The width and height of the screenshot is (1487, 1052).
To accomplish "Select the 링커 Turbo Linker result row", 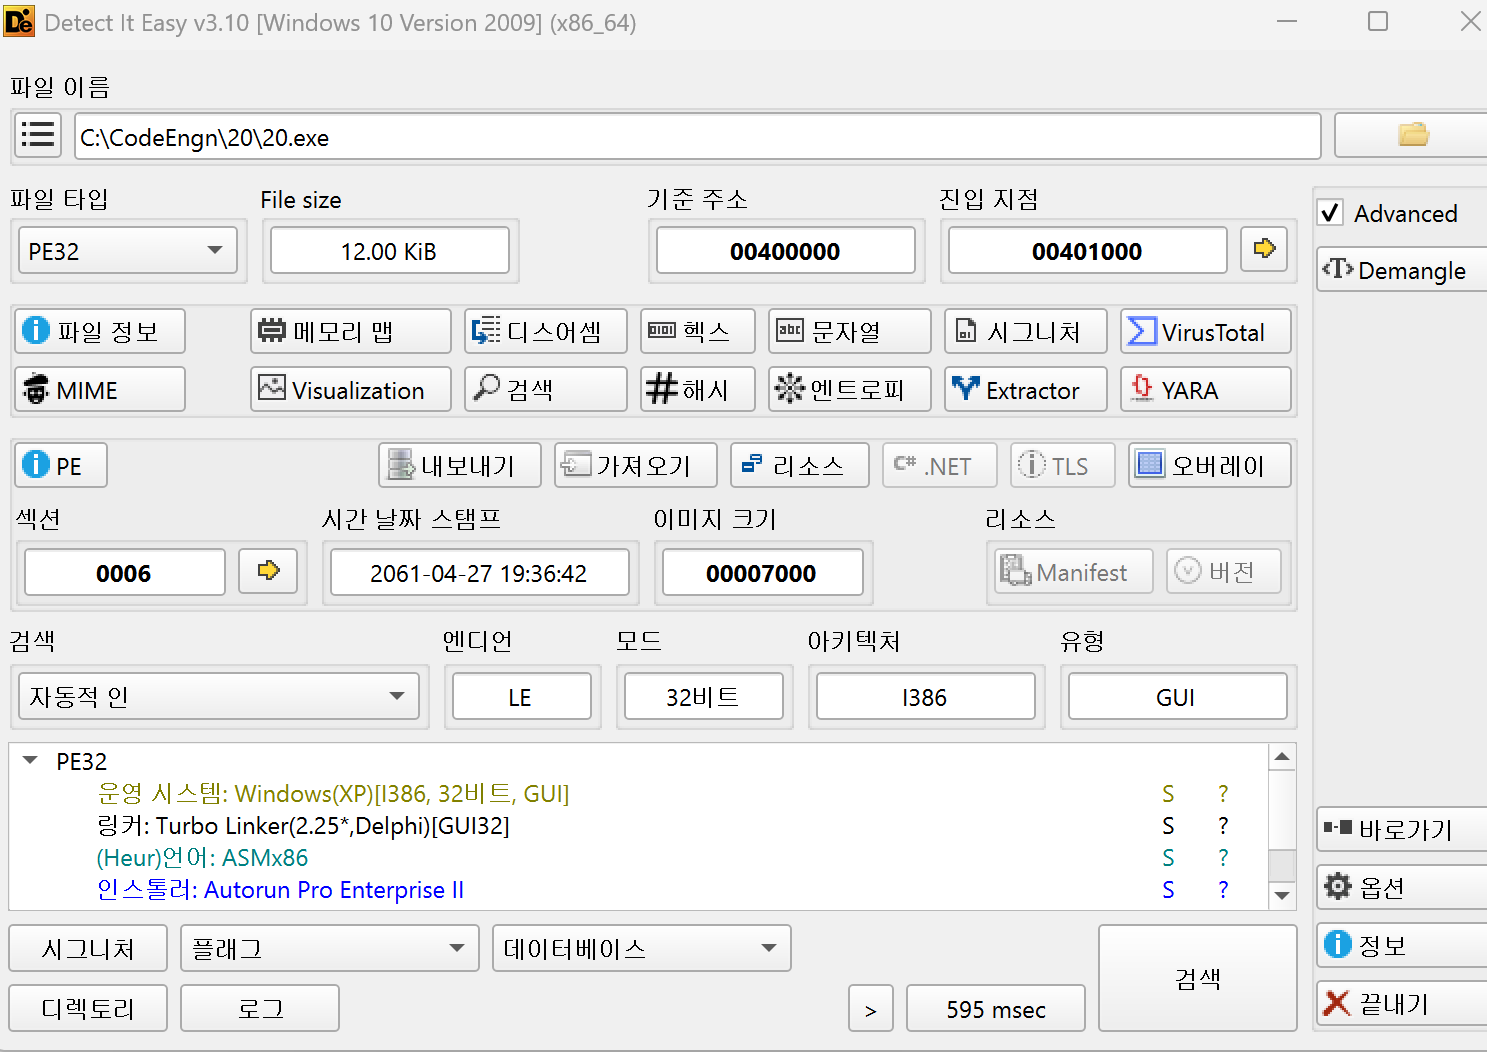I will click(638, 825).
